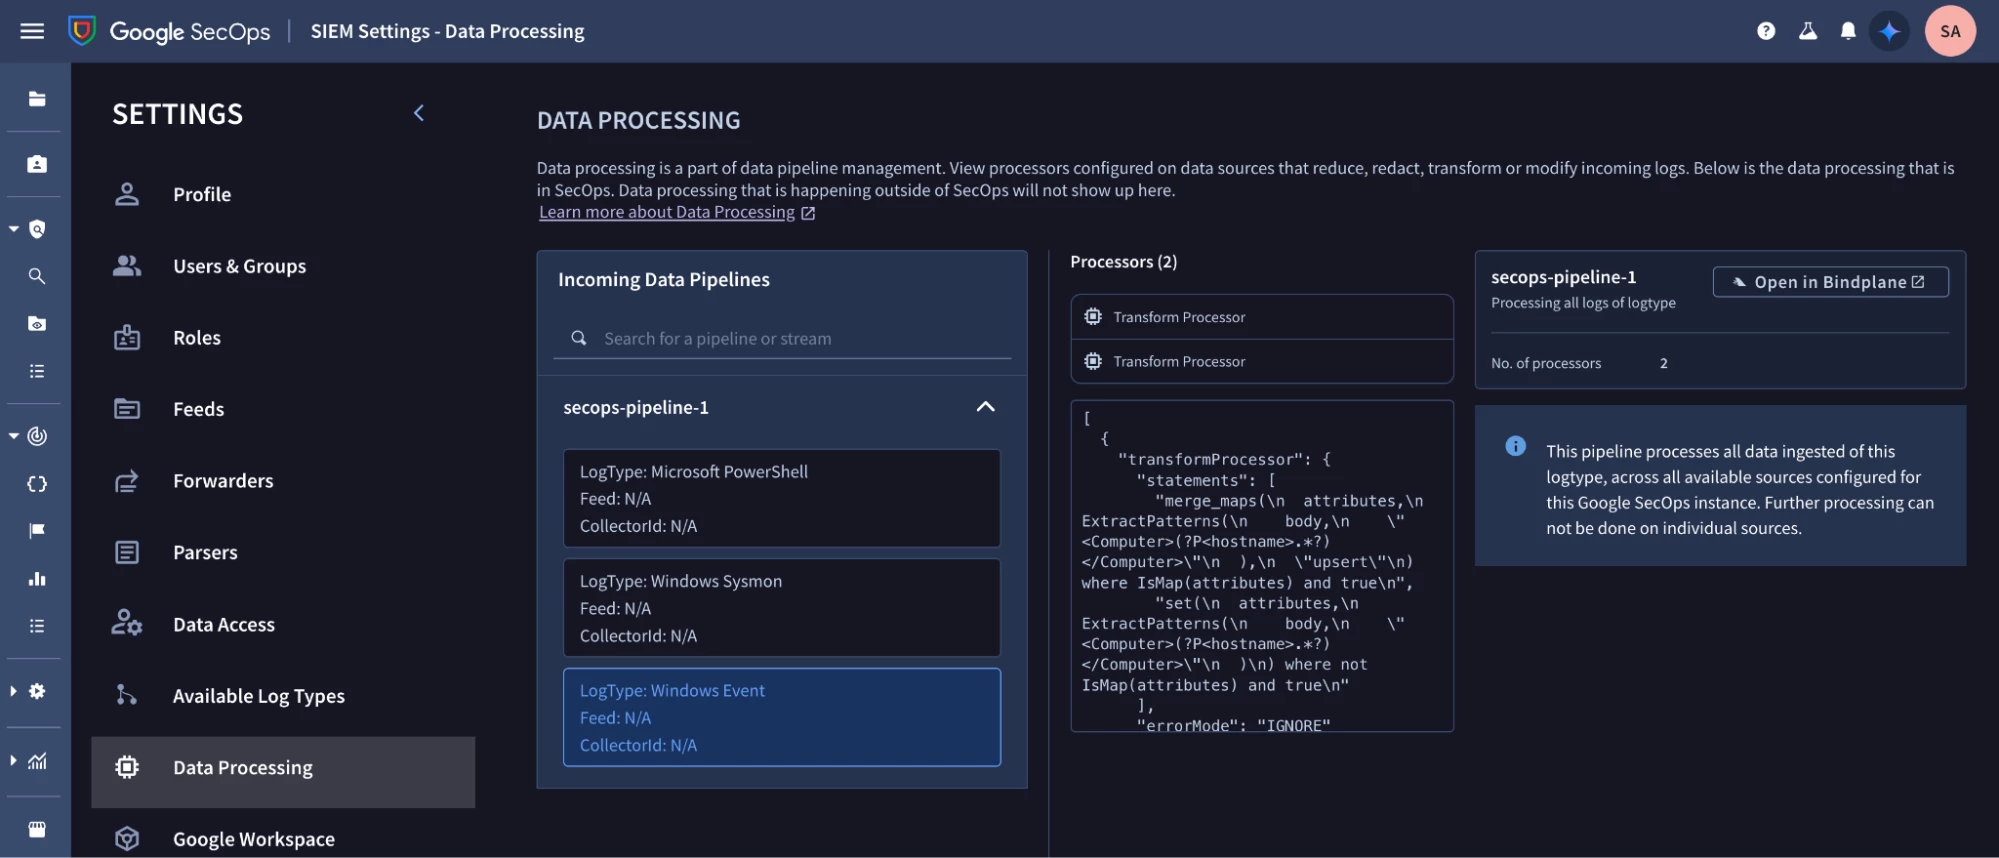This screenshot has width=1999, height=858.
Task: Select the Windows Event log type card
Action: pos(782,717)
